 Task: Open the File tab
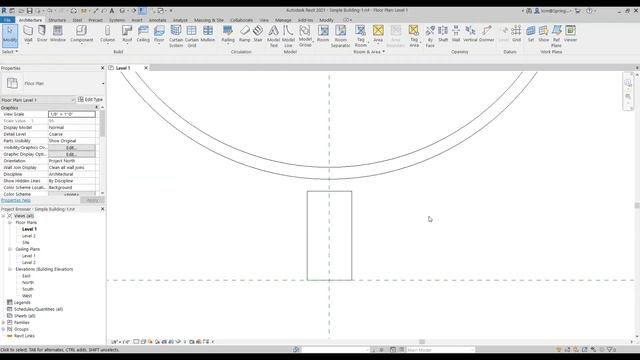[7, 20]
